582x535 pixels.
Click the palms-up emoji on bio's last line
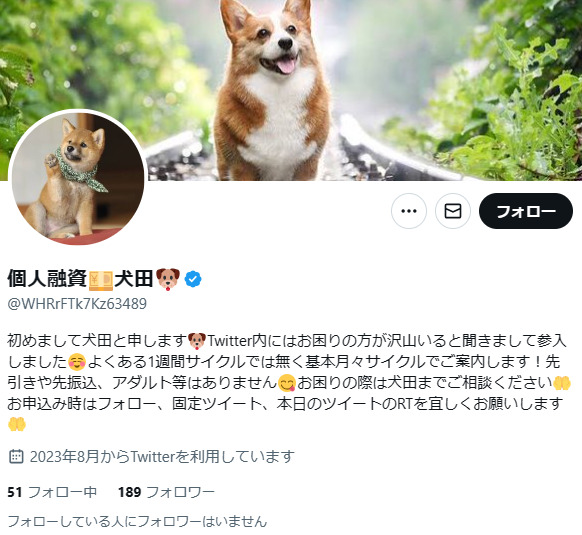click(x=17, y=424)
